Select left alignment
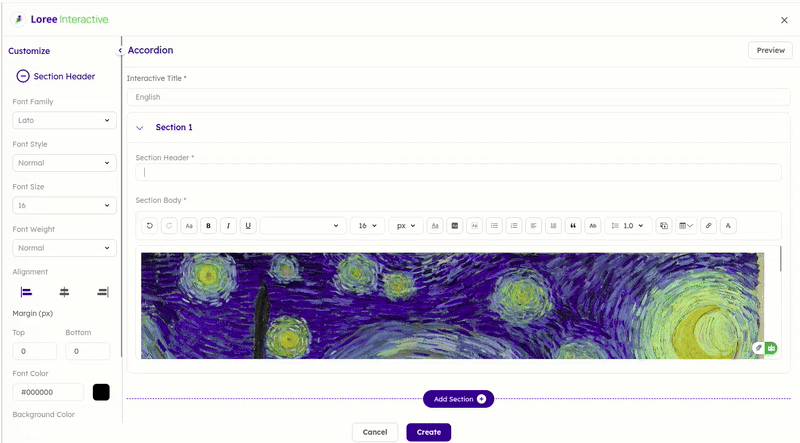This screenshot has width=800, height=443. click(26, 292)
